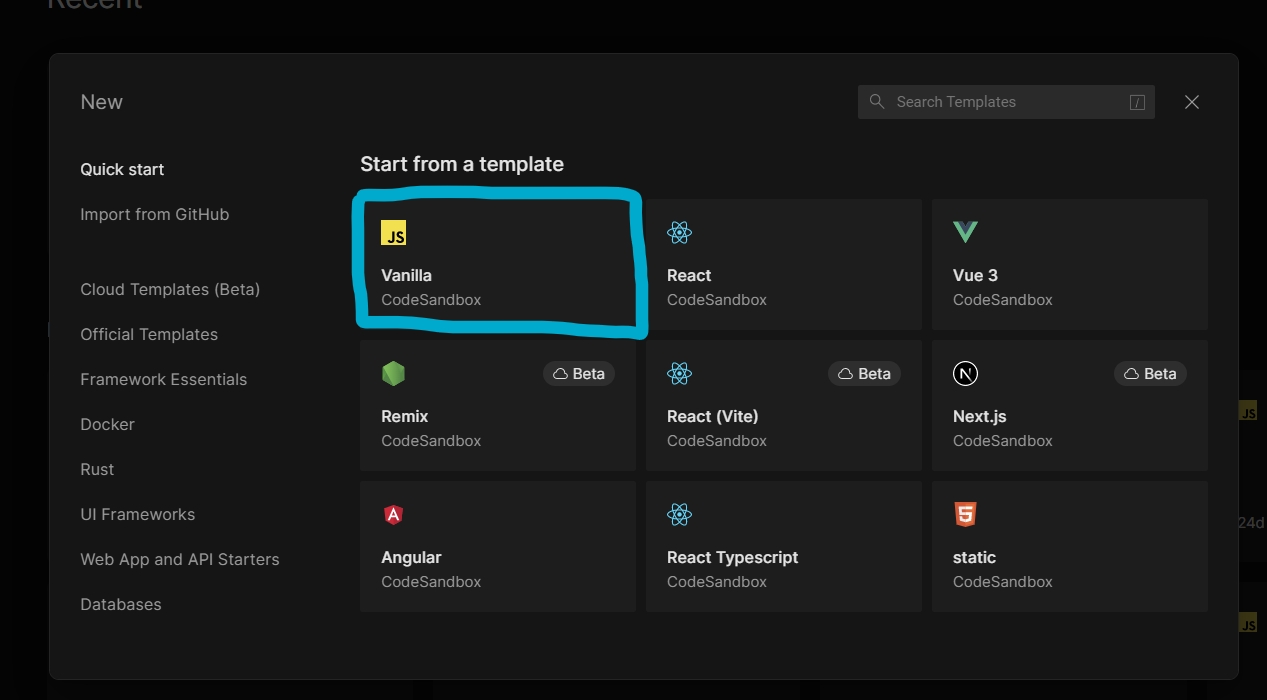This screenshot has width=1267, height=700.
Task: Select Quick start in the sidebar
Action: tap(122, 170)
